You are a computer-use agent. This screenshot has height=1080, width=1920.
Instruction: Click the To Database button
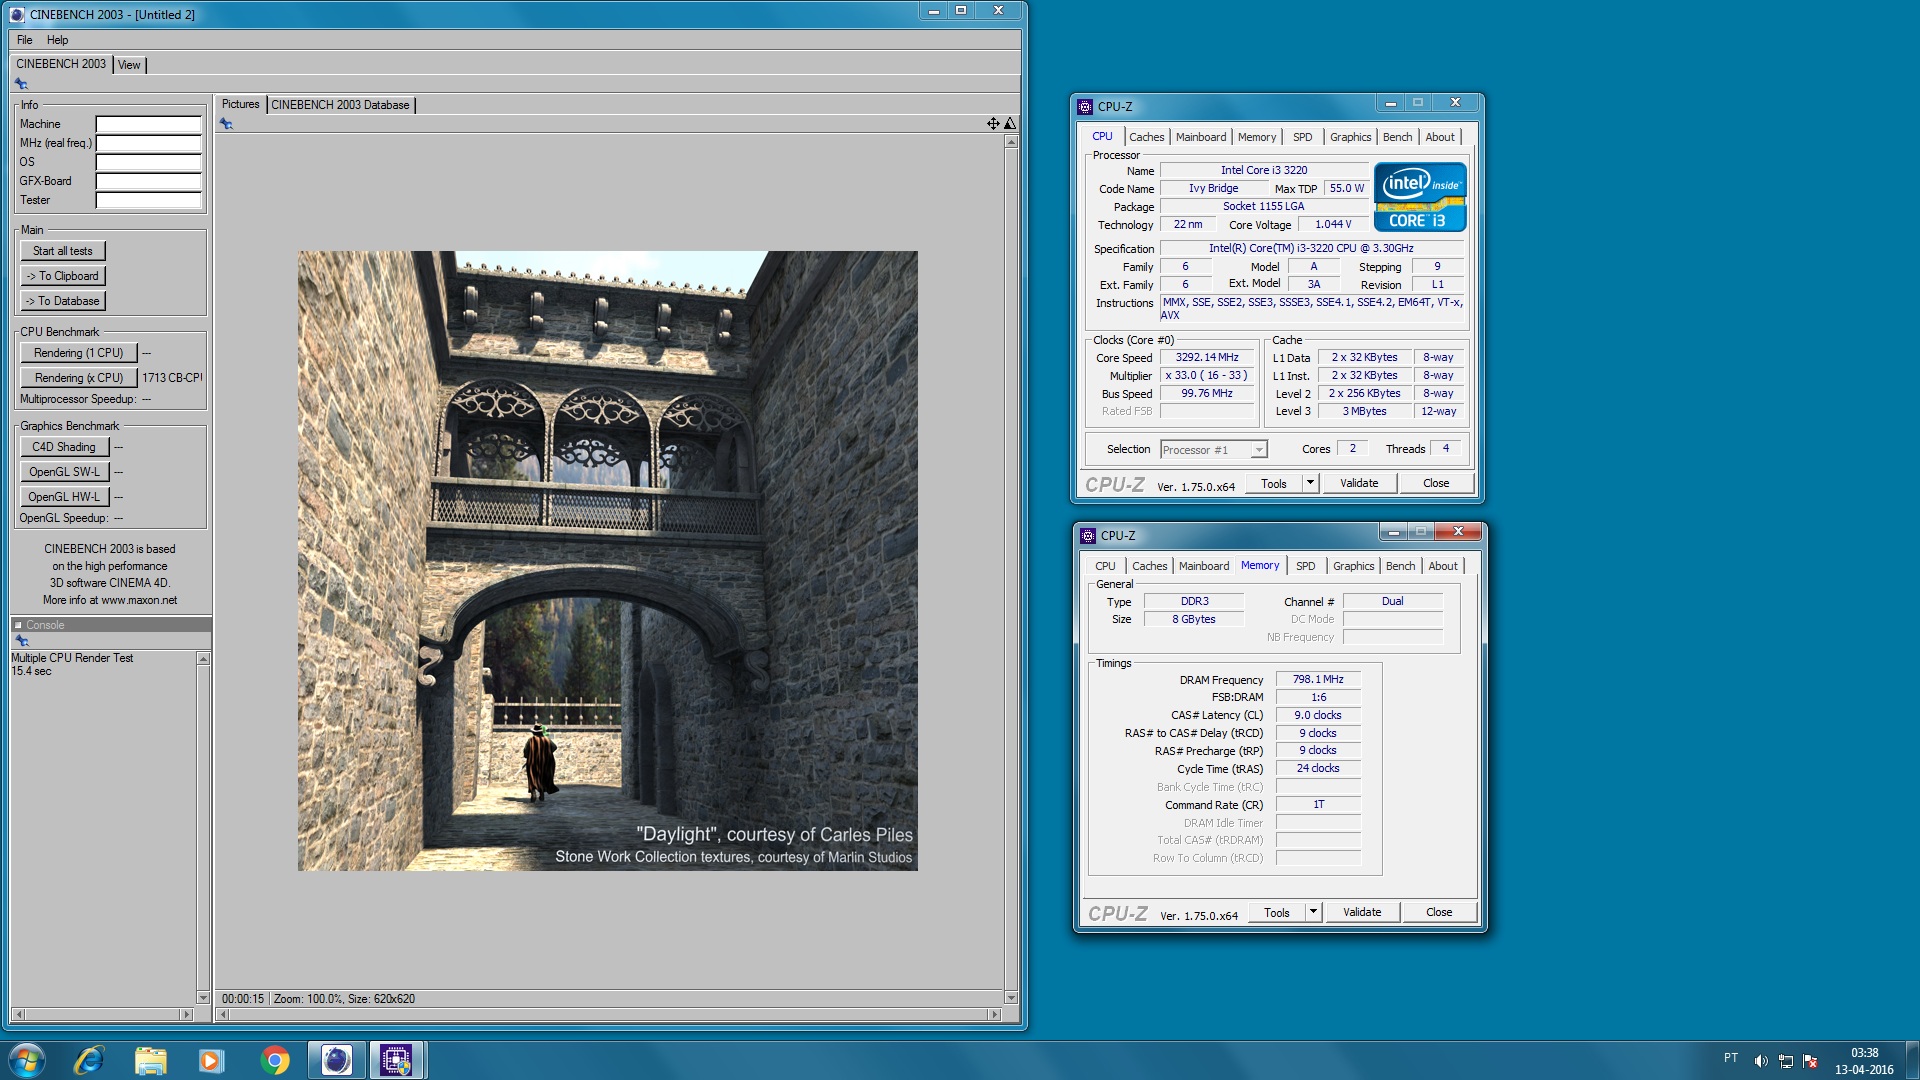(x=63, y=301)
